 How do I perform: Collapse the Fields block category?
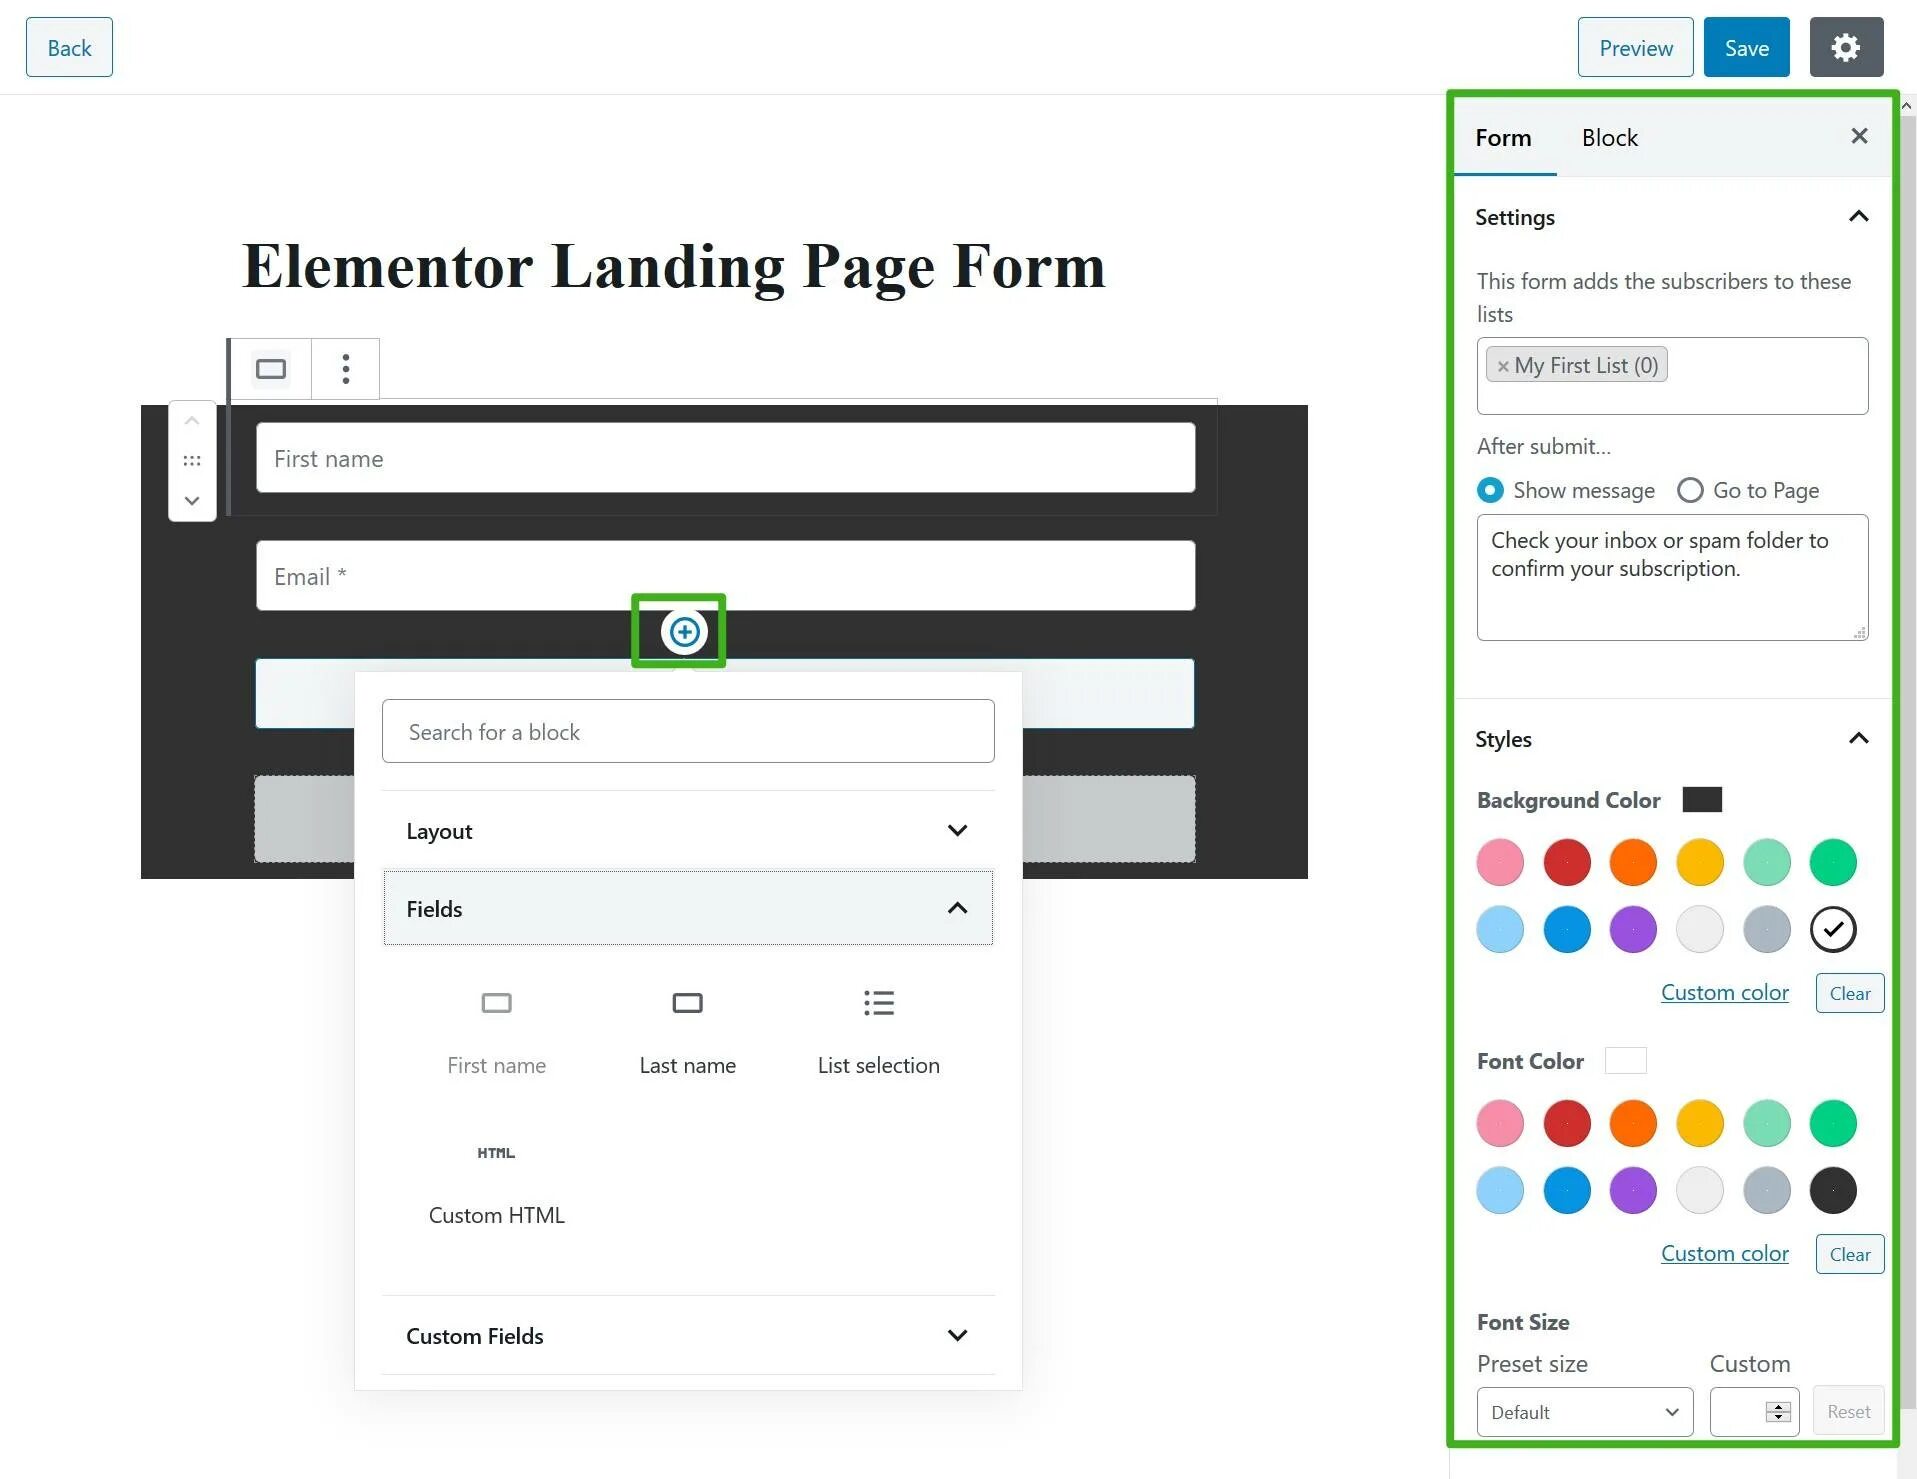click(688, 908)
